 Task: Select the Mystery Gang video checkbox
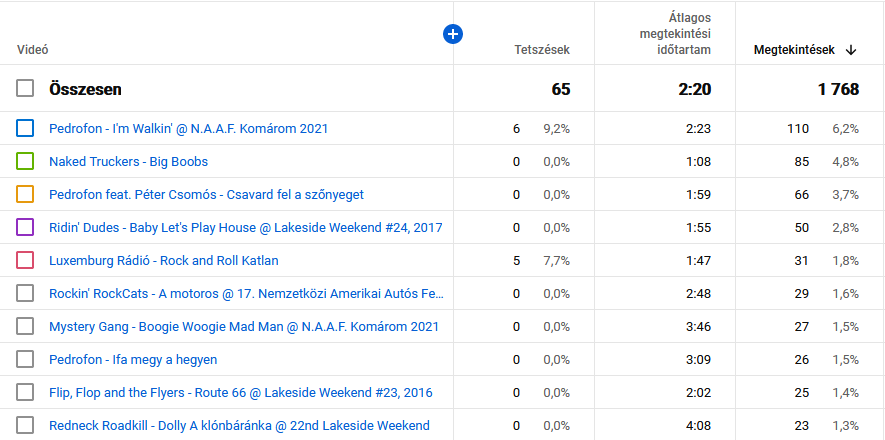[x=26, y=326]
